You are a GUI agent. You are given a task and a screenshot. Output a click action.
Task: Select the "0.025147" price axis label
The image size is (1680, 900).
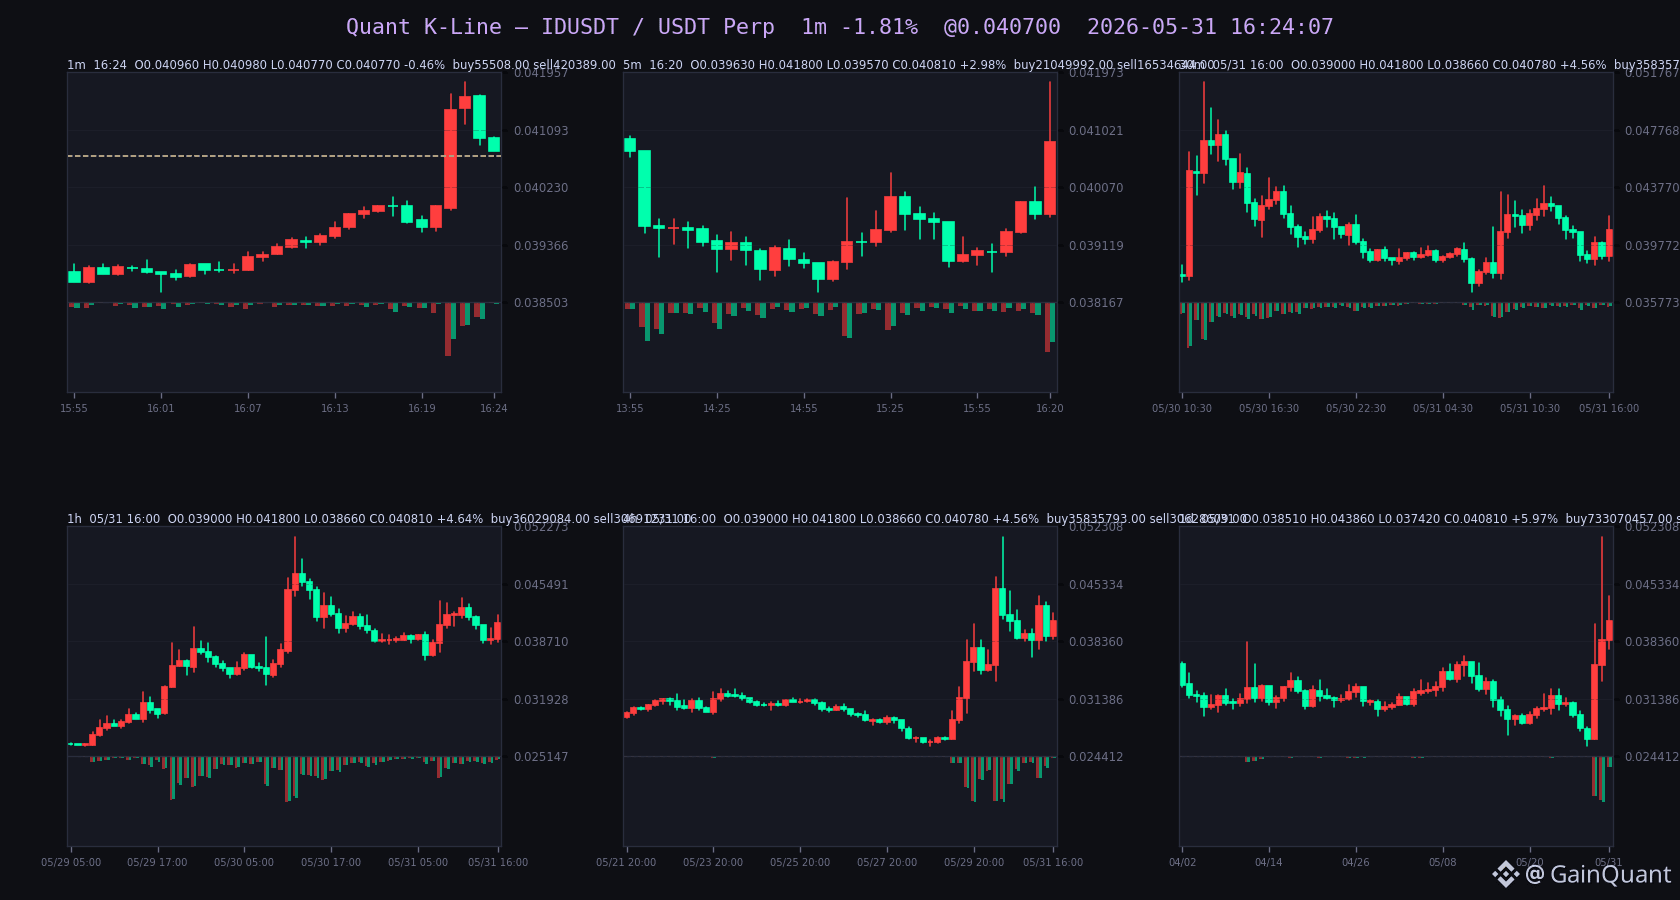click(x=541, y=757)
